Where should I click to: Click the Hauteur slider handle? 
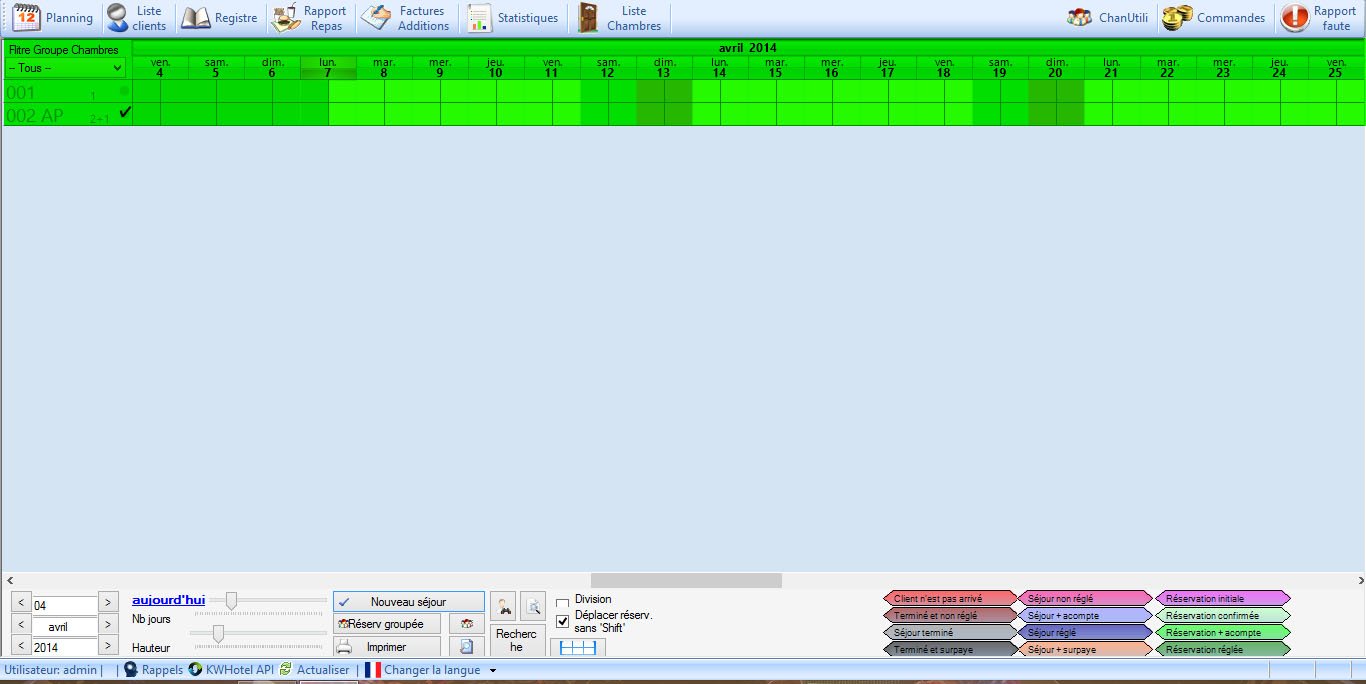tap(217, 634)
